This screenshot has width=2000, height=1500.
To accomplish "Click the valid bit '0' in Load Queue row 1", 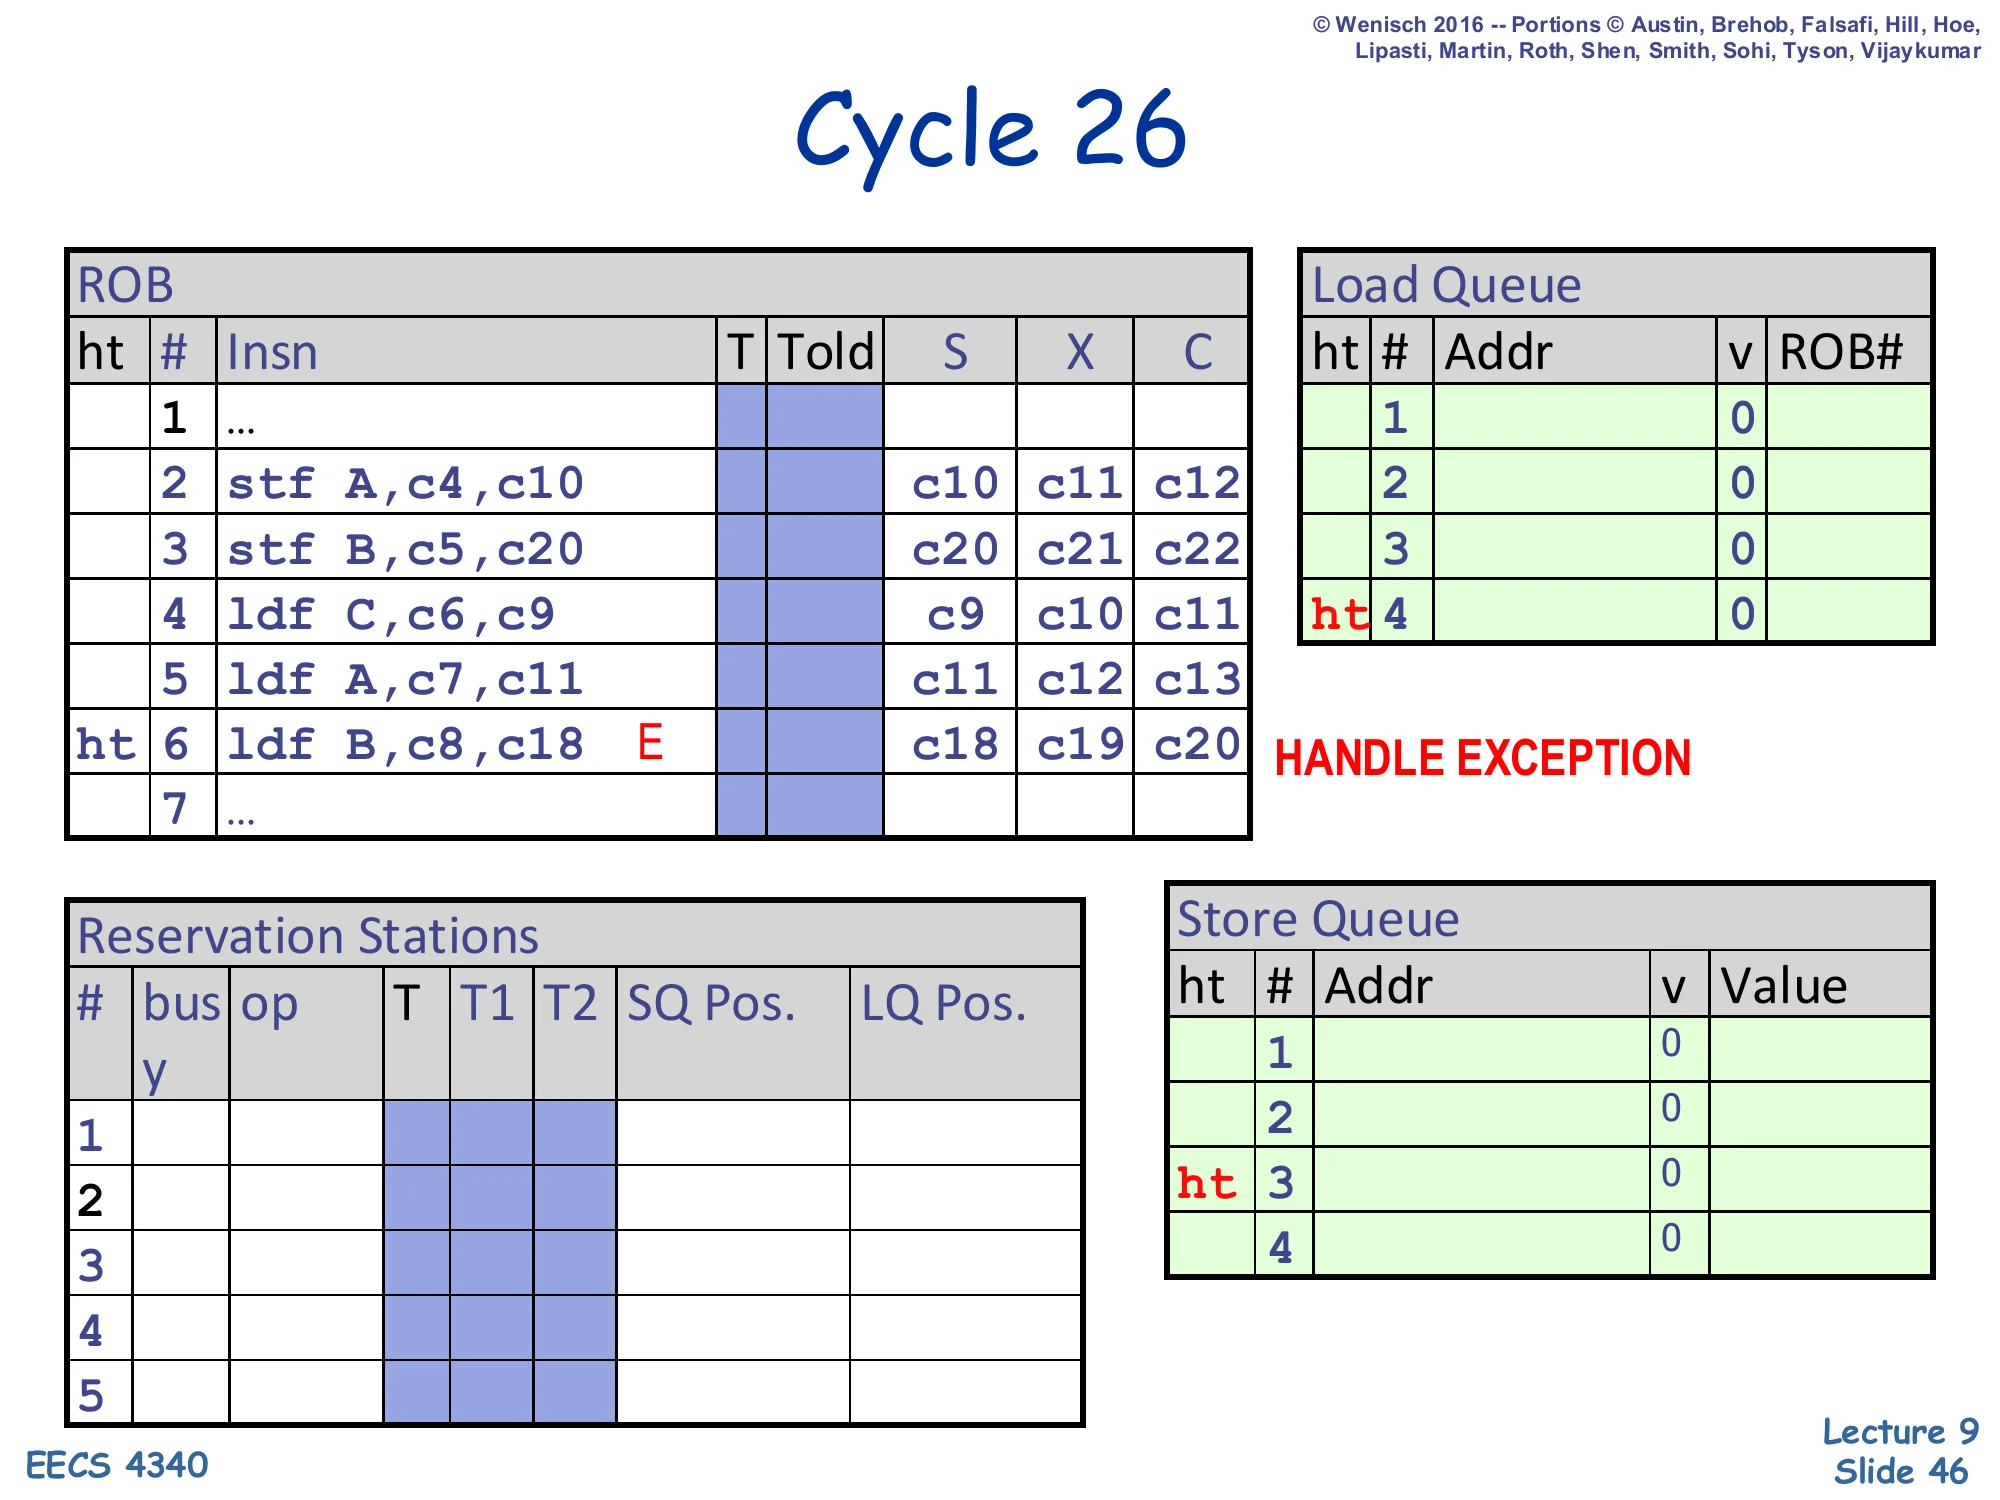I will pyautogui.click(x=1742, y=418).
